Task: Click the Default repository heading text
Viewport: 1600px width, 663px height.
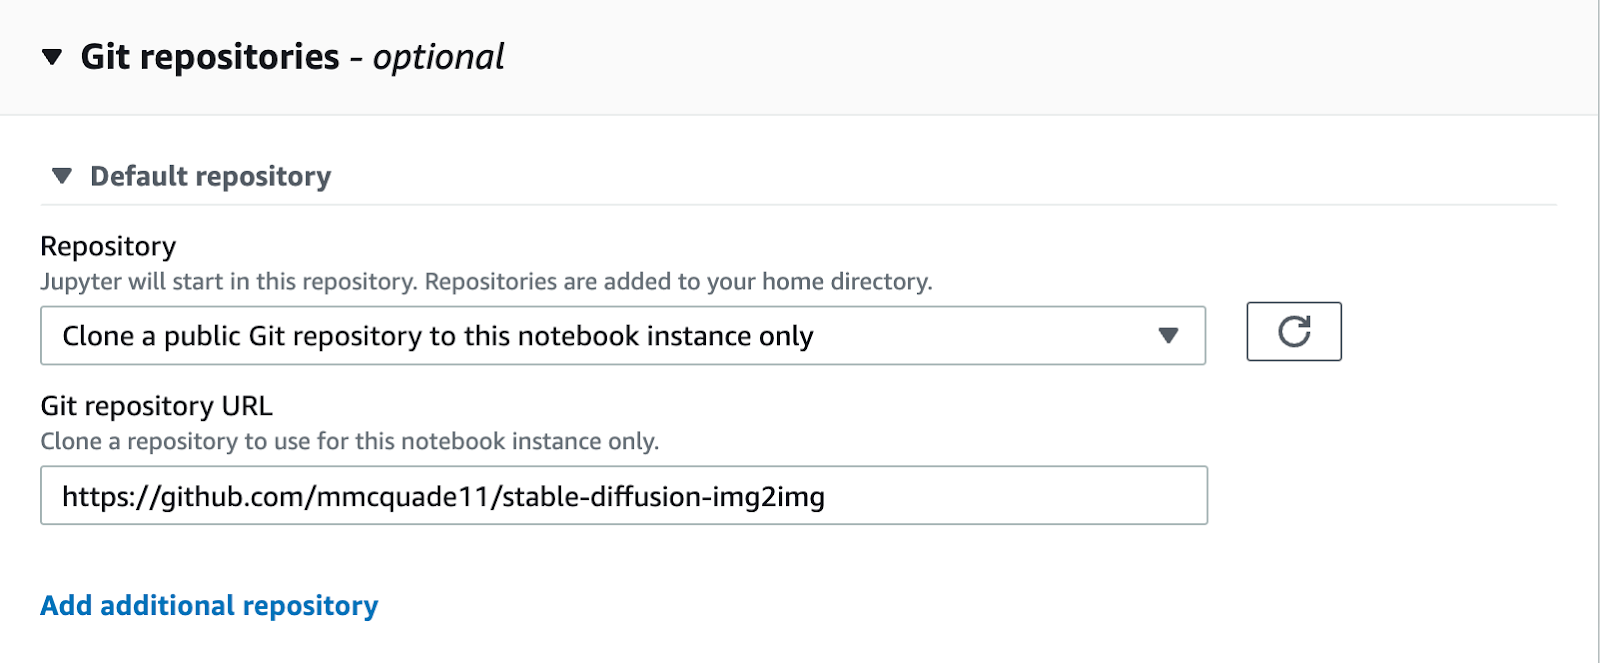Action: (x=210, y=177)
